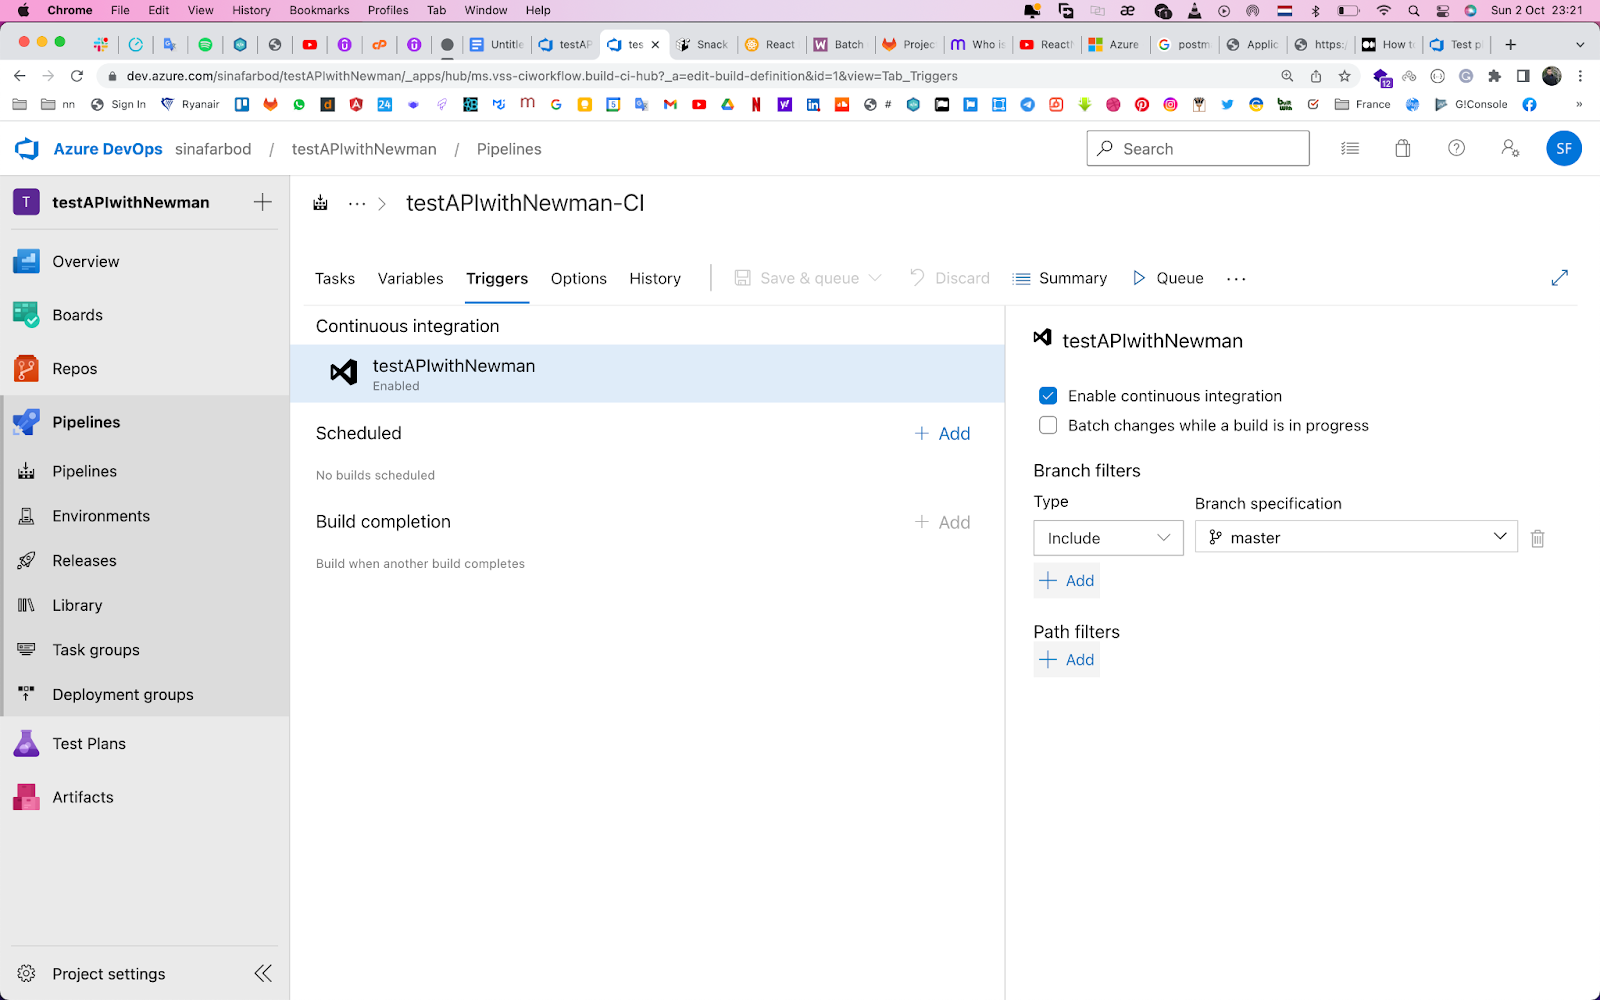The width and height of the screenshot is (1600, 1000).
Task: Switch to the Tasks tab
Action: point(335,279)
